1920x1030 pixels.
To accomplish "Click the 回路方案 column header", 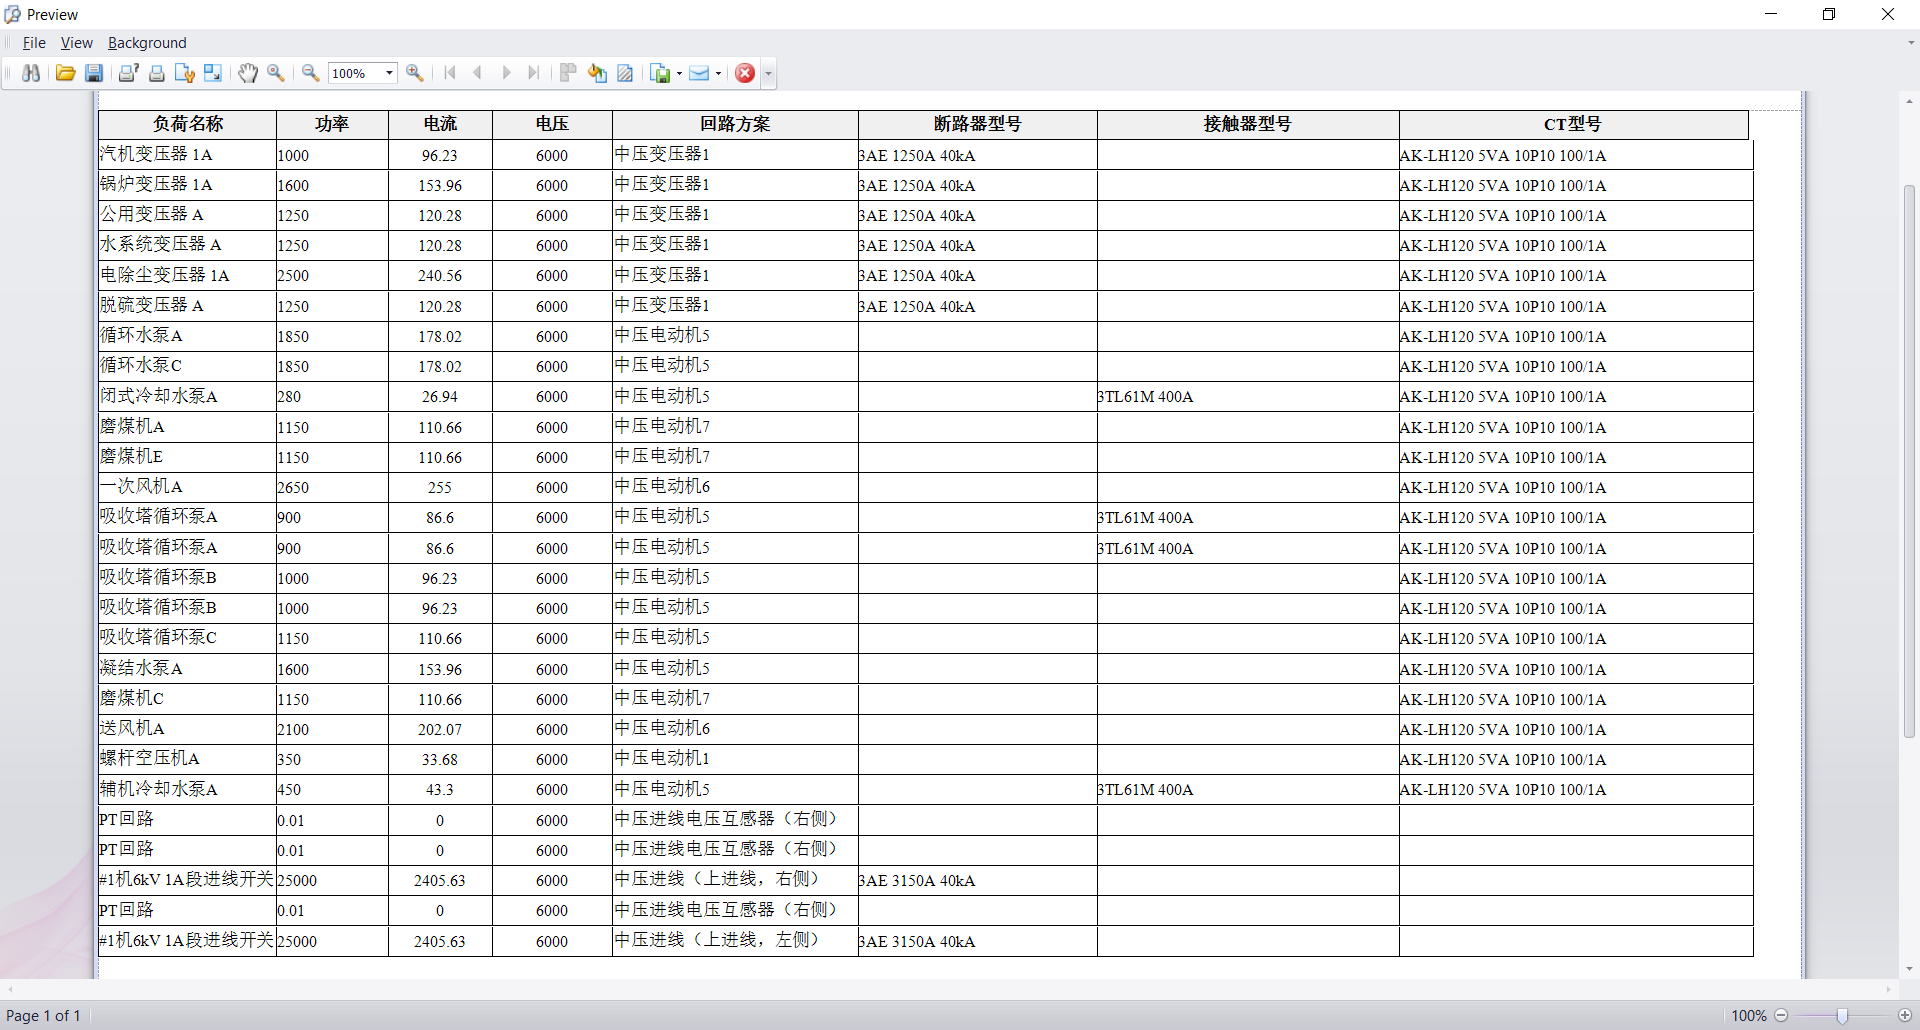I will click(x=735, y=124).
